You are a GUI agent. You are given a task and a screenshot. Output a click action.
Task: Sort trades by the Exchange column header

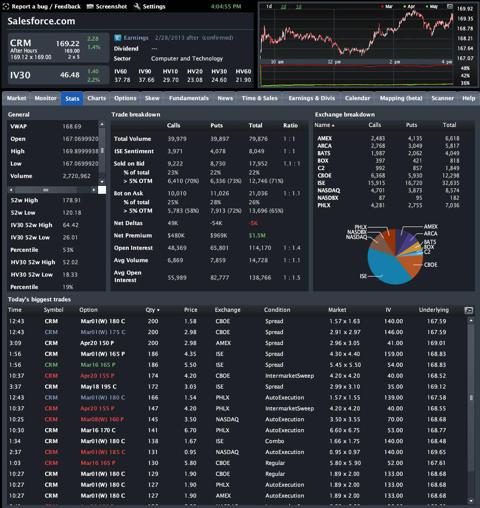pos(227,310)
